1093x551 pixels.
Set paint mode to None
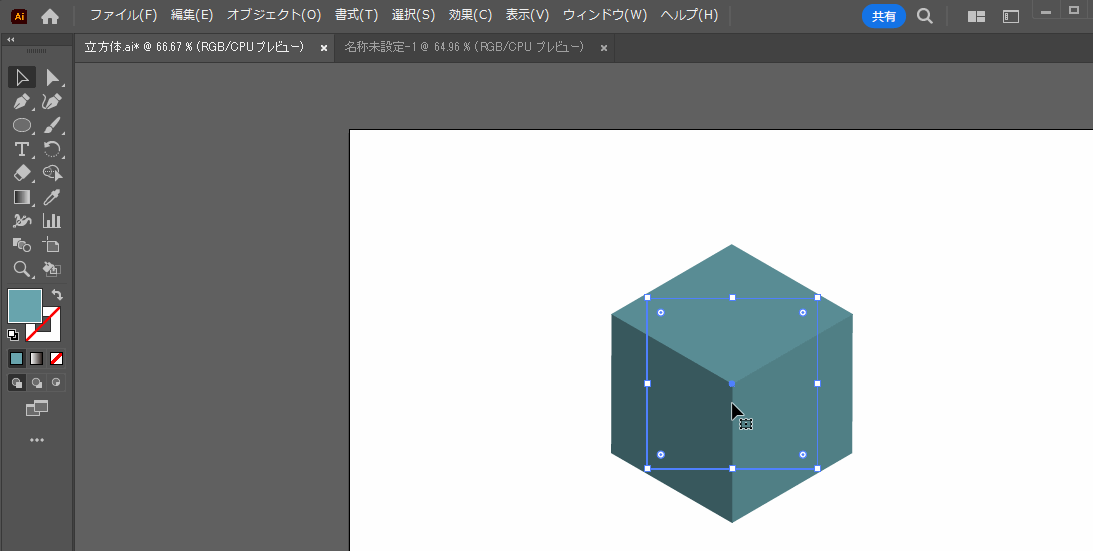(x=56, y=358)
